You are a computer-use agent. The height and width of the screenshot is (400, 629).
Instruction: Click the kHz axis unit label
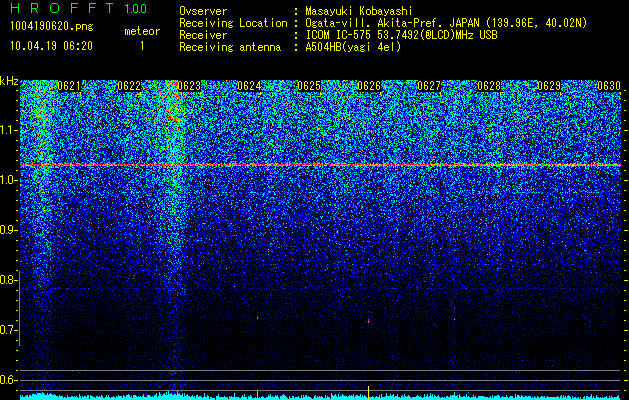coord(9,81)
